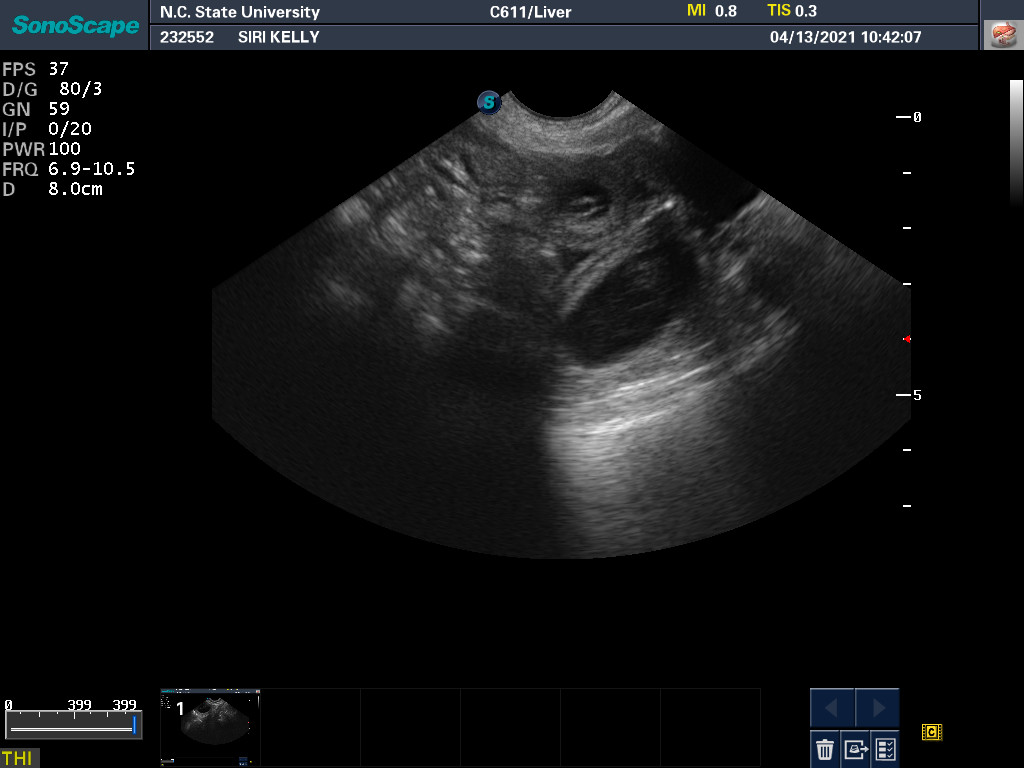Go to previous clipboard page arrow
This screenshot has height=768, width=1024.
pyautogui.click(x=832, y=708)
